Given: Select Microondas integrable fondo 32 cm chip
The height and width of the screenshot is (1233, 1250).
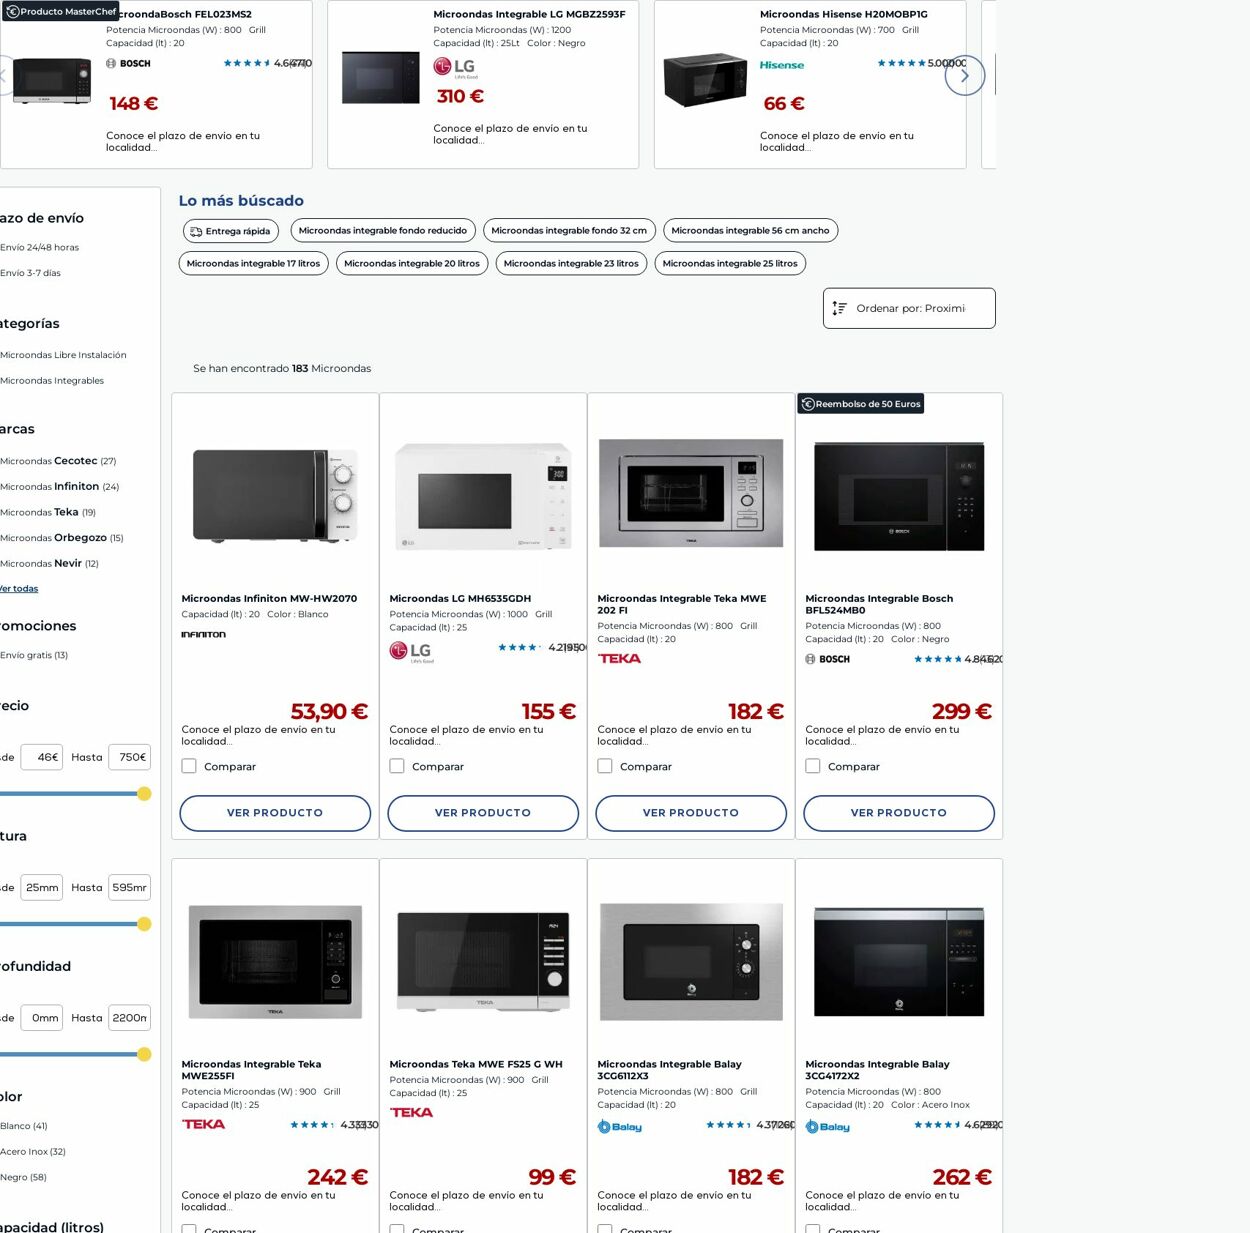Looking at the screenshot, I should click(569, 231).
